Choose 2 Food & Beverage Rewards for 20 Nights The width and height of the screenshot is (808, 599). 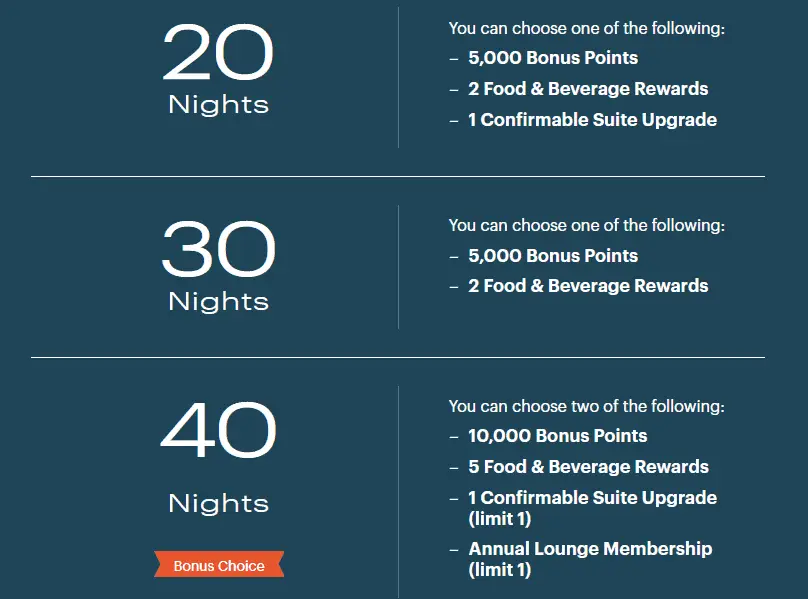click(587, 89)
